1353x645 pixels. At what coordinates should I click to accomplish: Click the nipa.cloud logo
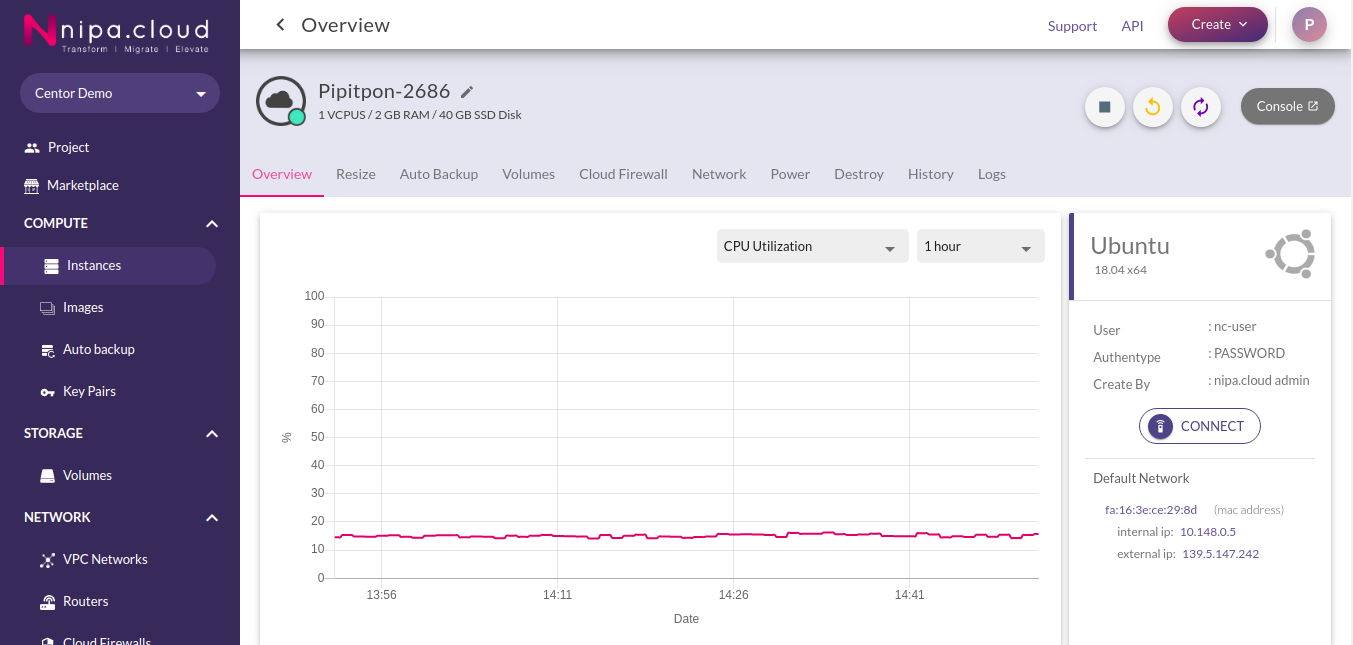click(116, 33)
